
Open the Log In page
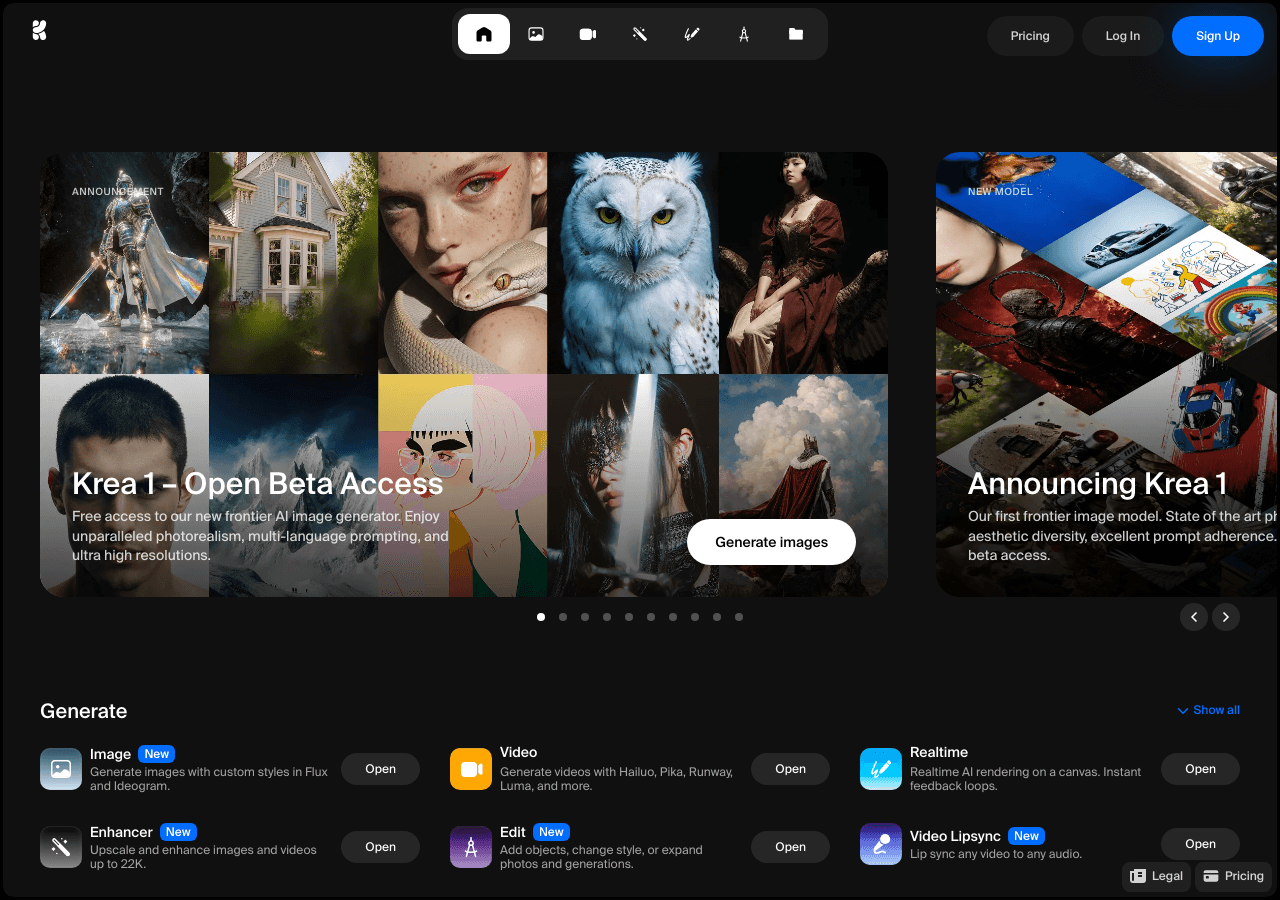[x=1122, y=36]
